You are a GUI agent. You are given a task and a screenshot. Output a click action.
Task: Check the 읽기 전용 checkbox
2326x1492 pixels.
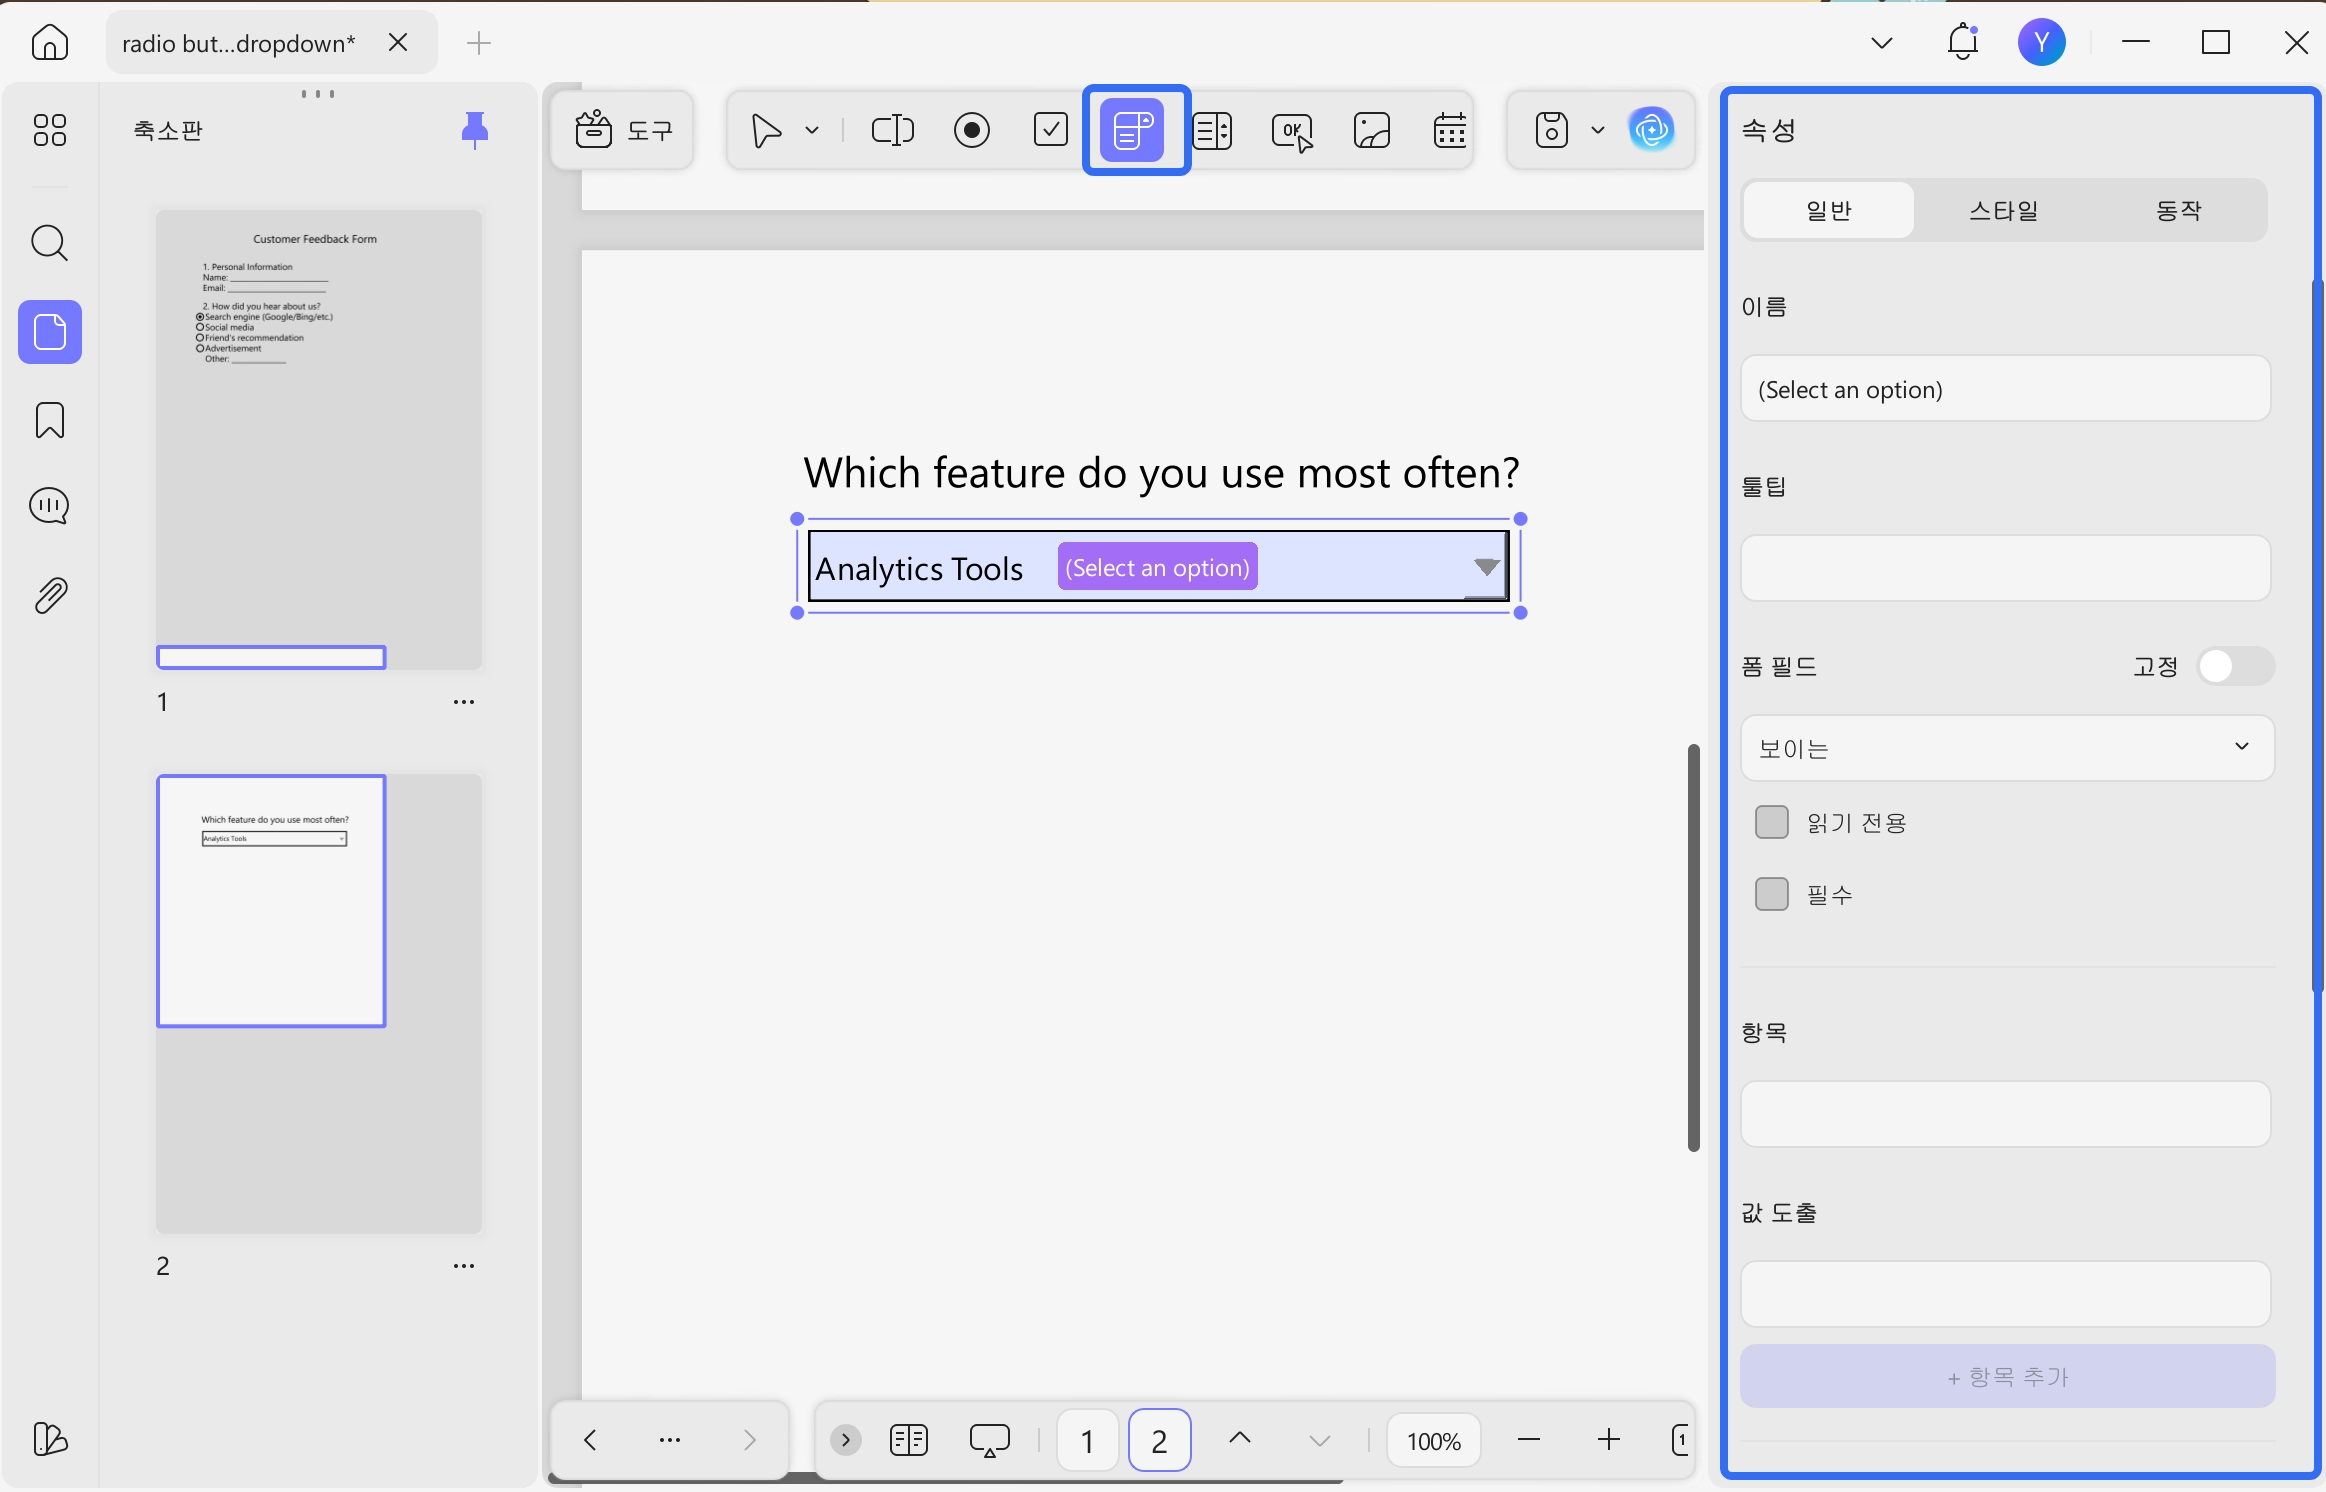coord(1772,822)
